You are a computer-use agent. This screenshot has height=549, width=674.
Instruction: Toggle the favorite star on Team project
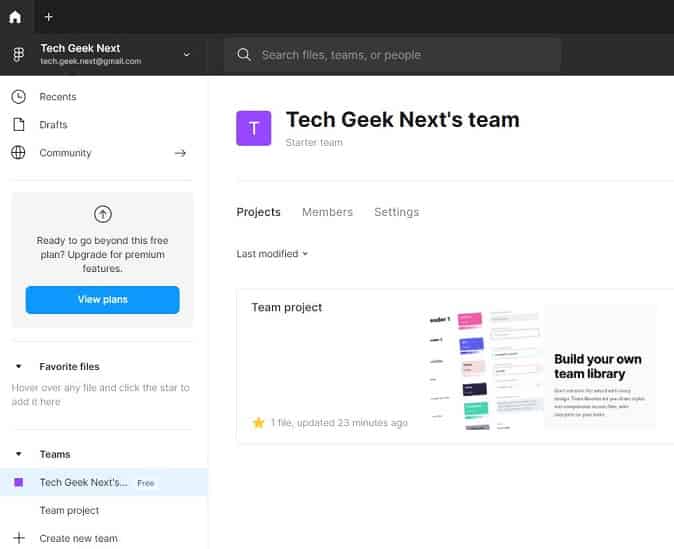pos(258,423)
